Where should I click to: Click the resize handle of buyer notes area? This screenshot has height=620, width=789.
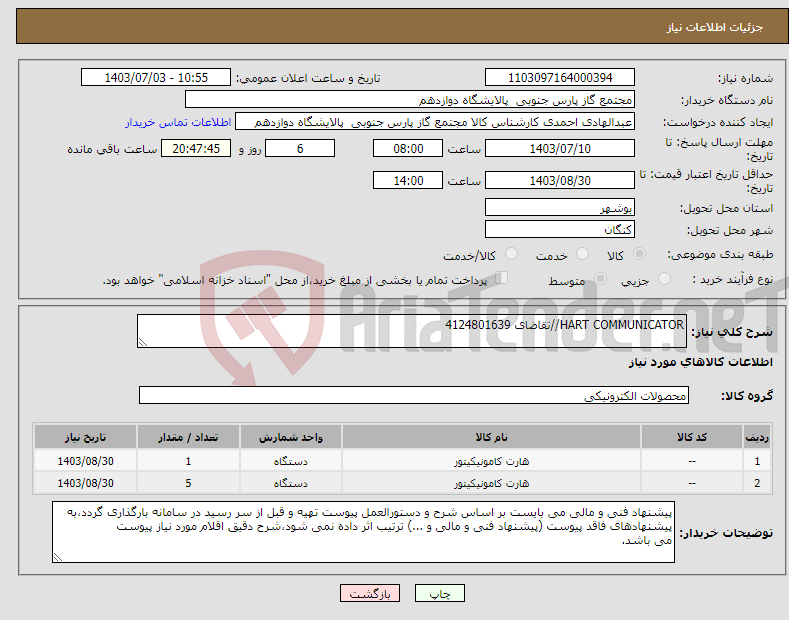pos(58,557)
